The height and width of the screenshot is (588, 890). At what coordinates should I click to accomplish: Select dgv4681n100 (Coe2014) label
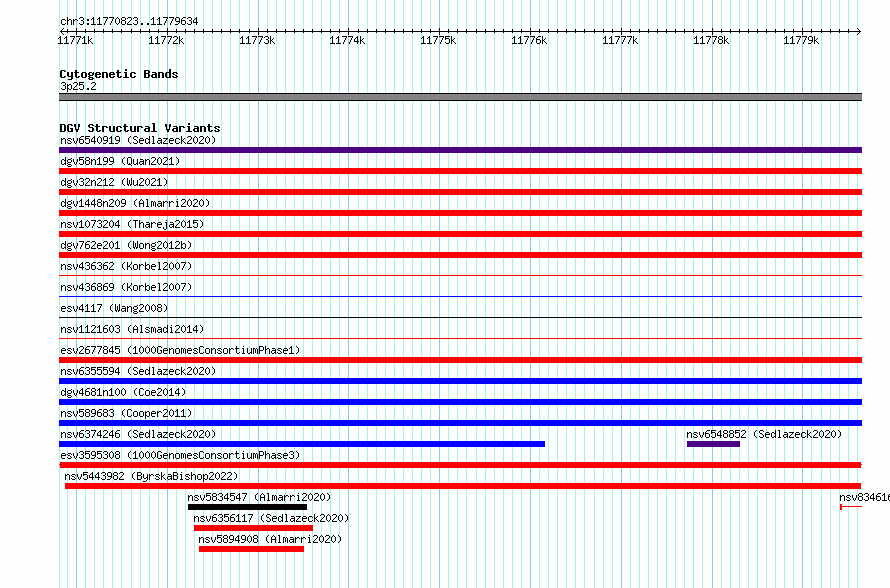pos(123,392)
